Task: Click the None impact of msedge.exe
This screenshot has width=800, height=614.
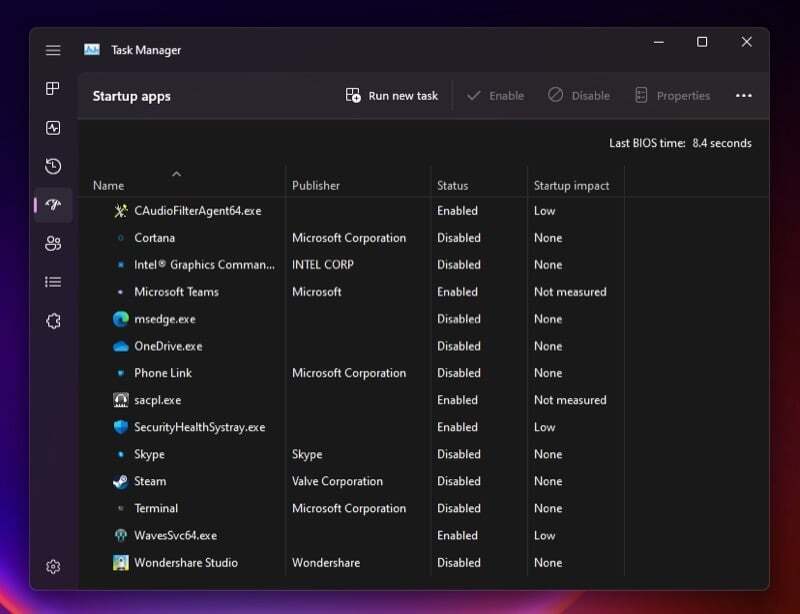Action: click(548, 319)
